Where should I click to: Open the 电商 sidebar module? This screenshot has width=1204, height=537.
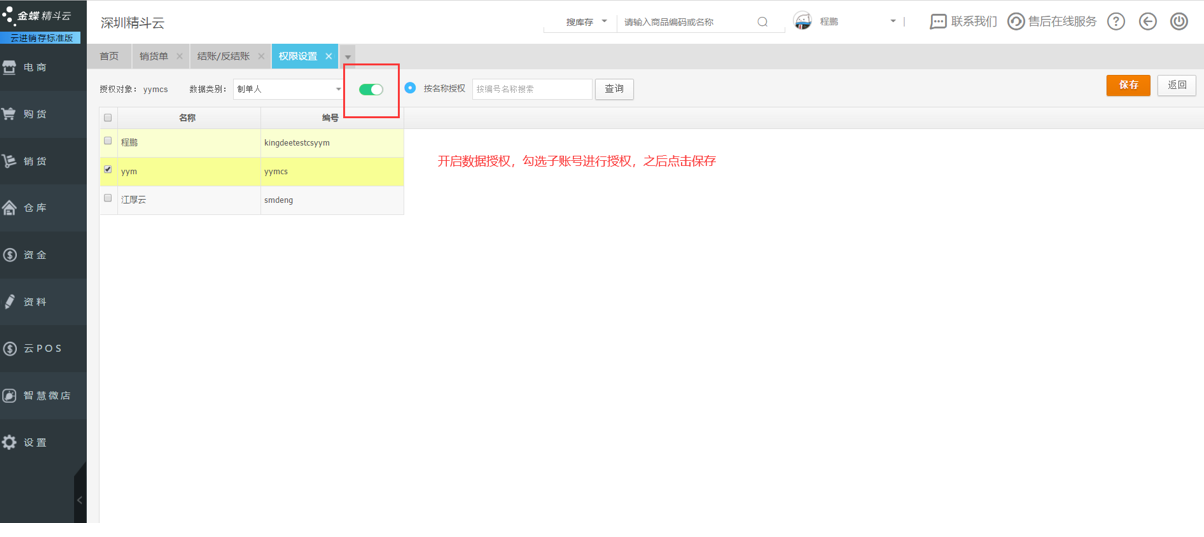(43, 67)
